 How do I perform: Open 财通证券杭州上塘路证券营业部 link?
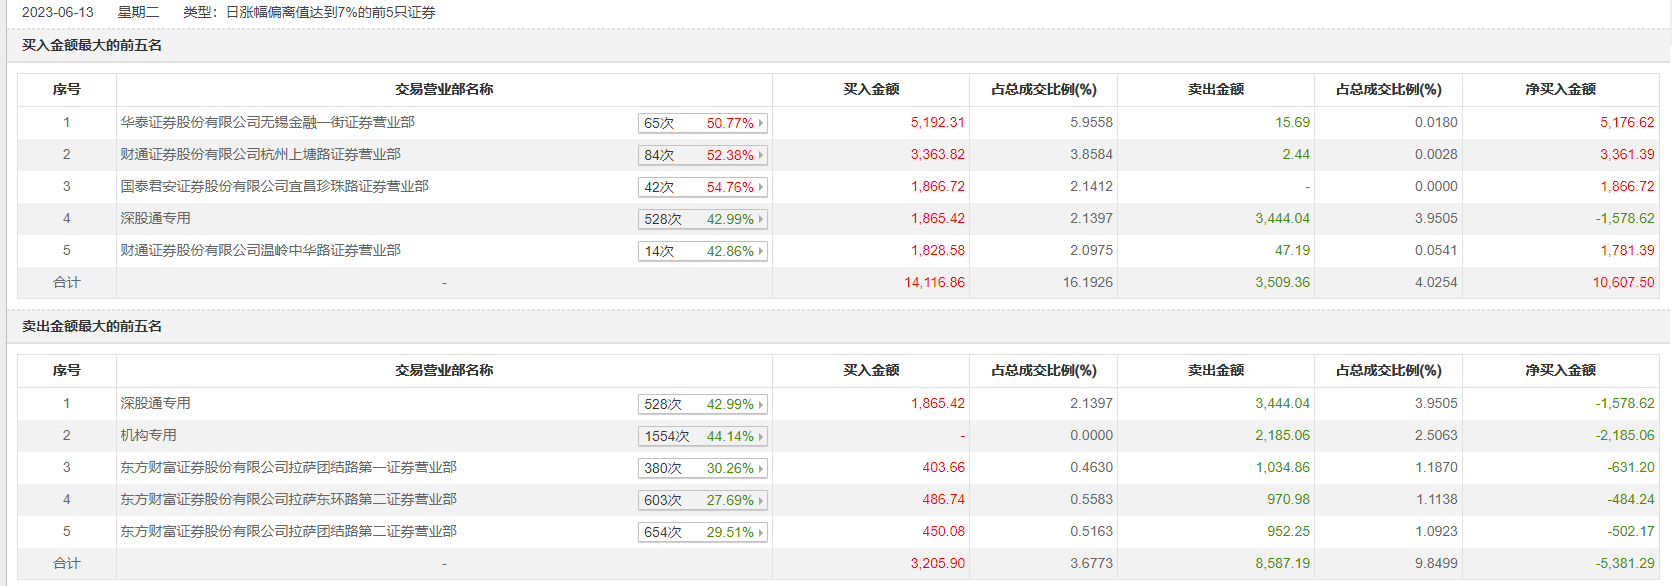pyautogui.click(x=260, y=154)
